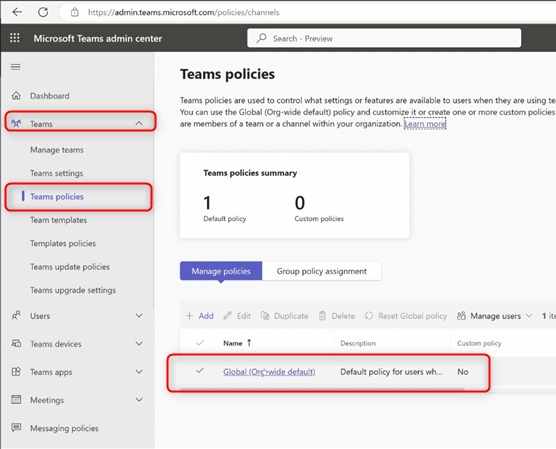Click the Delete trash icon

(322, 315)
